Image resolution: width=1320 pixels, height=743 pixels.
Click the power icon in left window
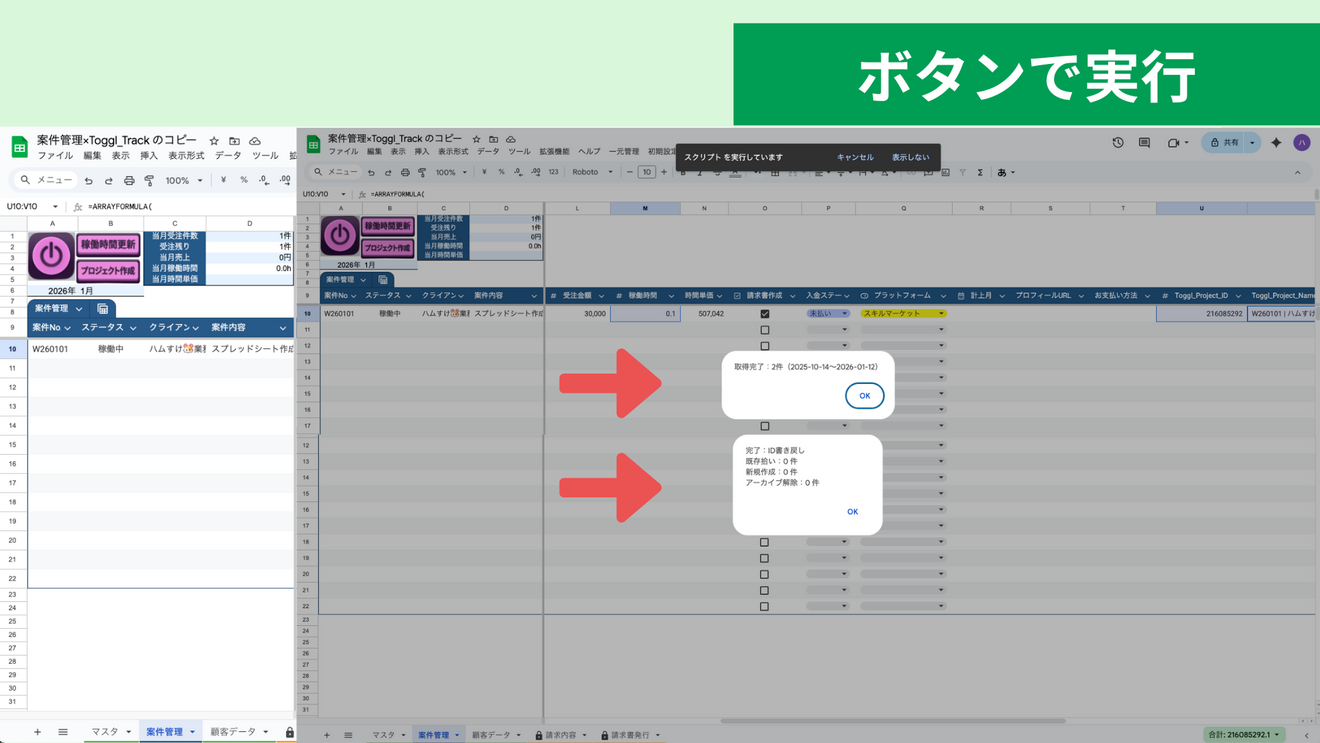click(51, 257)
